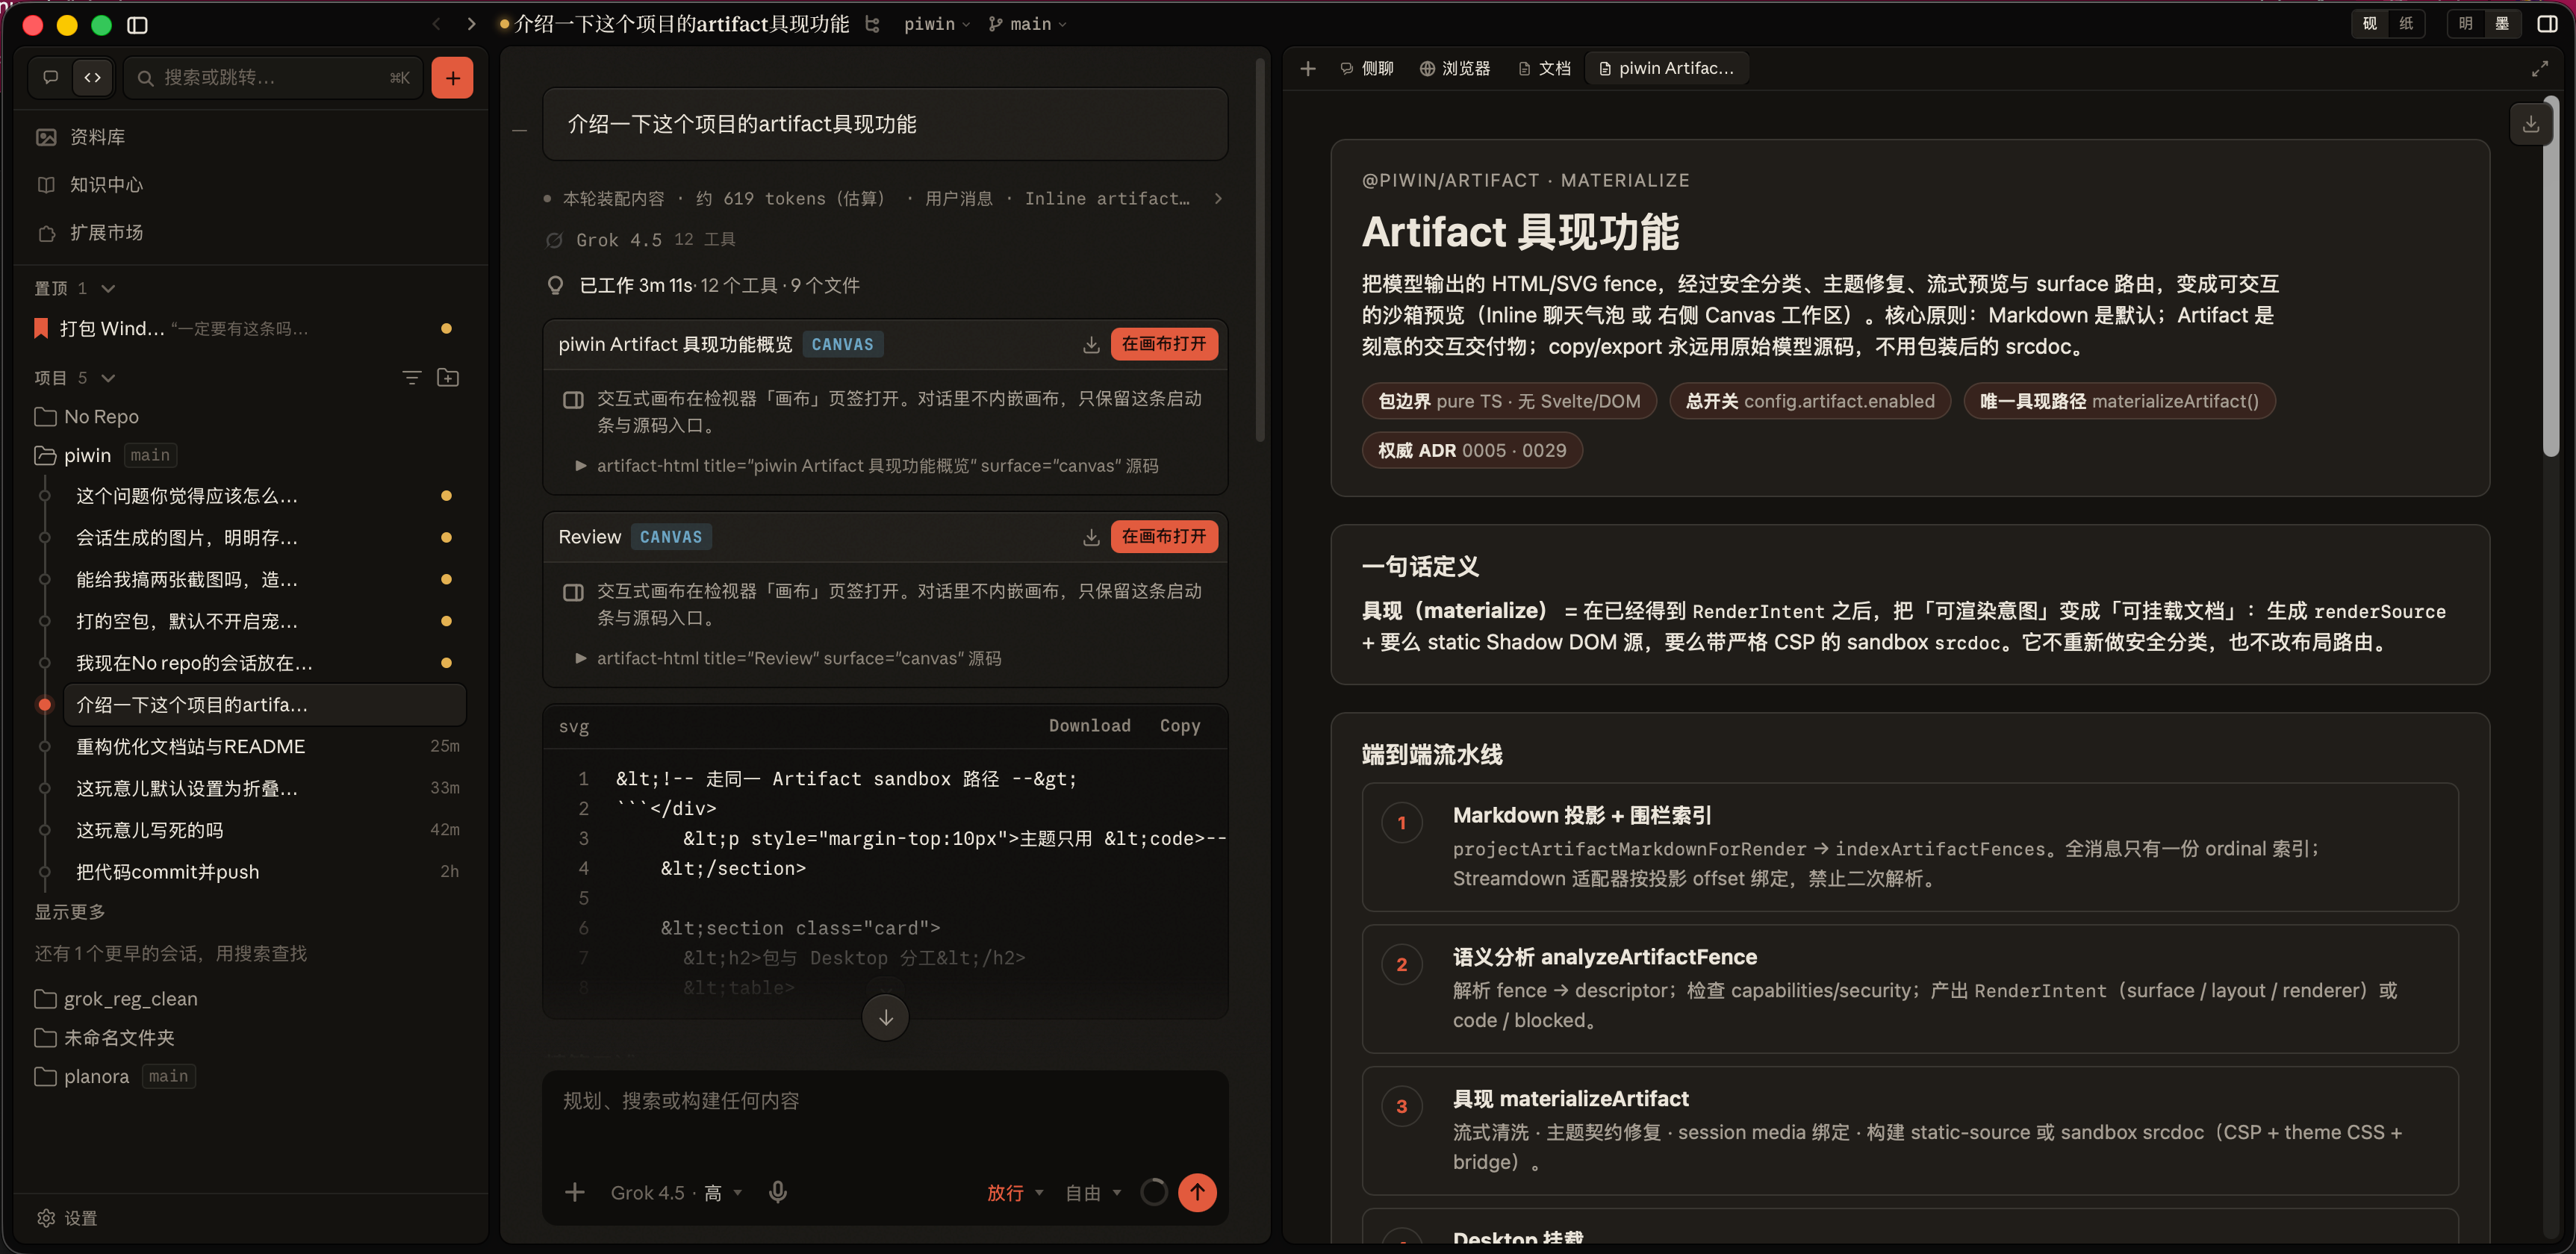Expand the 本轮装配内容 context details chevron
This screenshot has height=1254, width=2576.
tap(1217, 199)
